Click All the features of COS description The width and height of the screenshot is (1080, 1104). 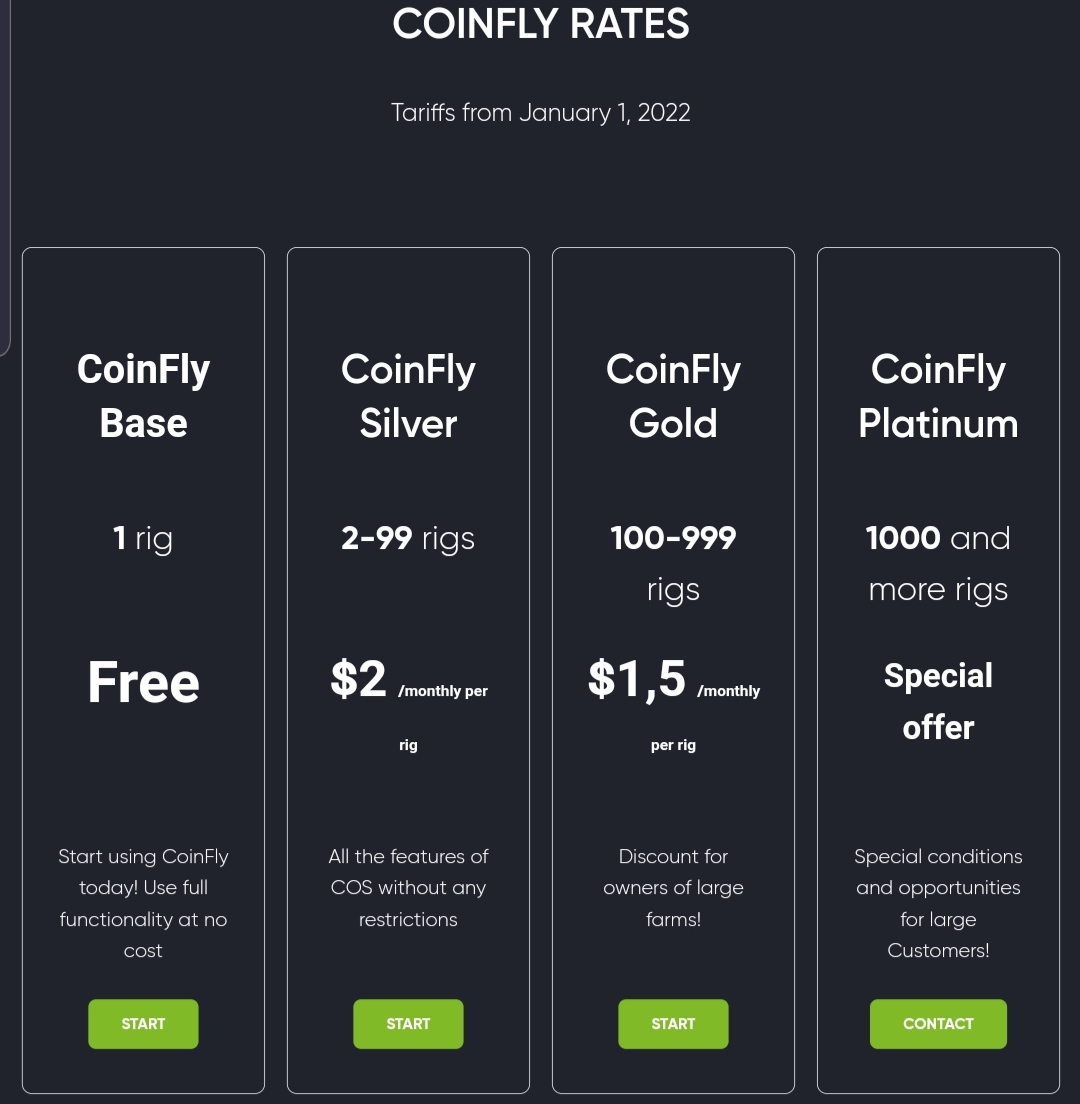point(408,888)
